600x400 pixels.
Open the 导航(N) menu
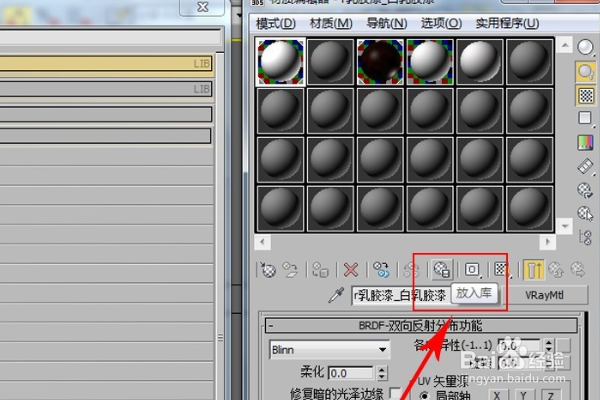pyautogui.click(x=386, y=23)
